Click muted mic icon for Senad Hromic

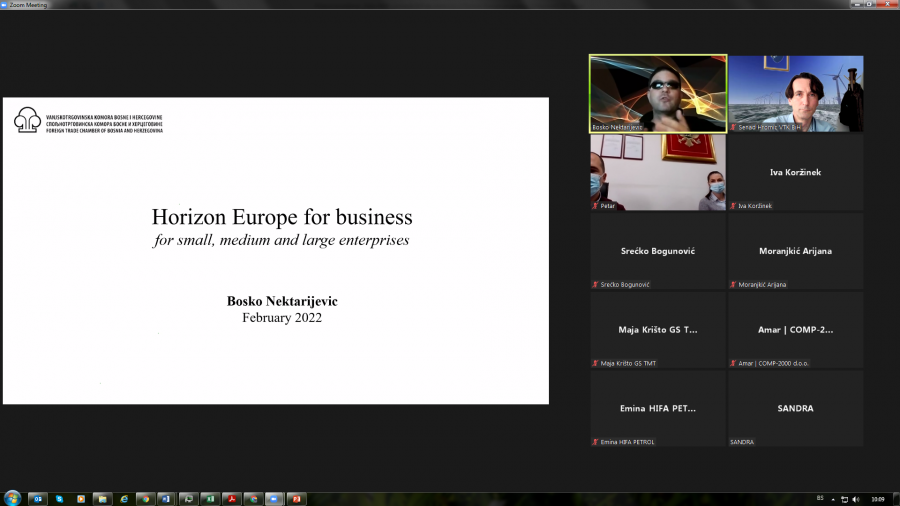coord(733,127)
